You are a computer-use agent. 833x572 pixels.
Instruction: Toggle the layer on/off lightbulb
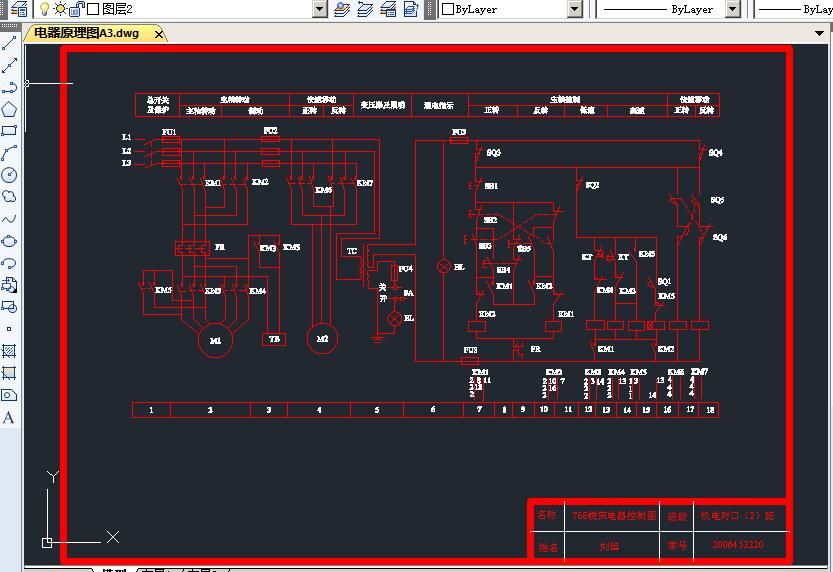[x=45, y=8]
